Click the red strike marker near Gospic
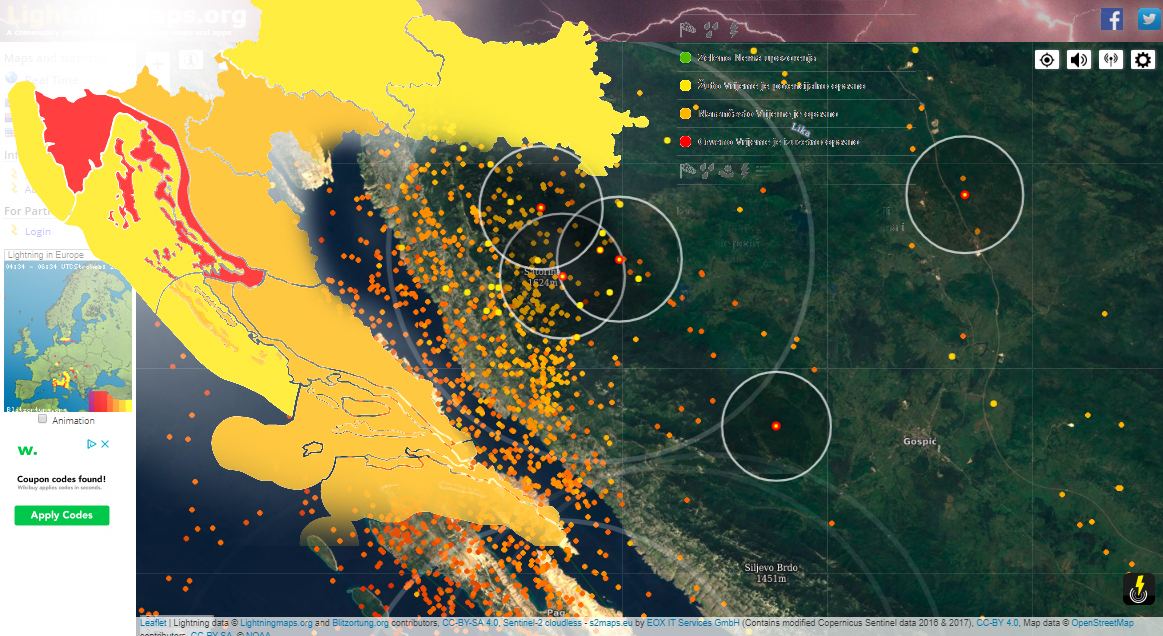Screen dimensions: 1163x636 [776, 426]
